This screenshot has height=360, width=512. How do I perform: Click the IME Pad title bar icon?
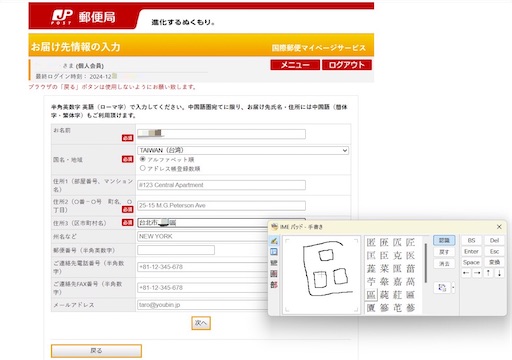pyautogui.click(x=274, y=227)
